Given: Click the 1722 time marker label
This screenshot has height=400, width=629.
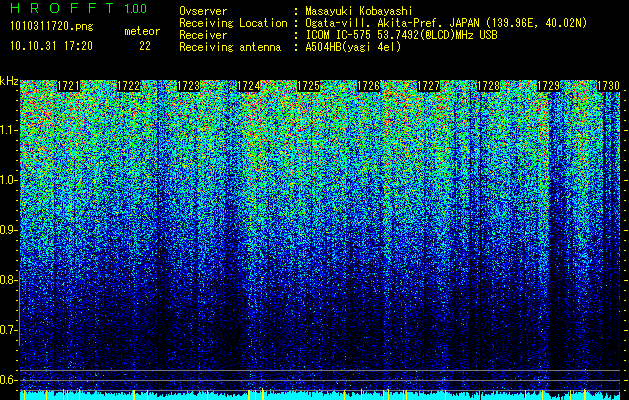Looking at the screenshot, I should [x=128, y=86].
